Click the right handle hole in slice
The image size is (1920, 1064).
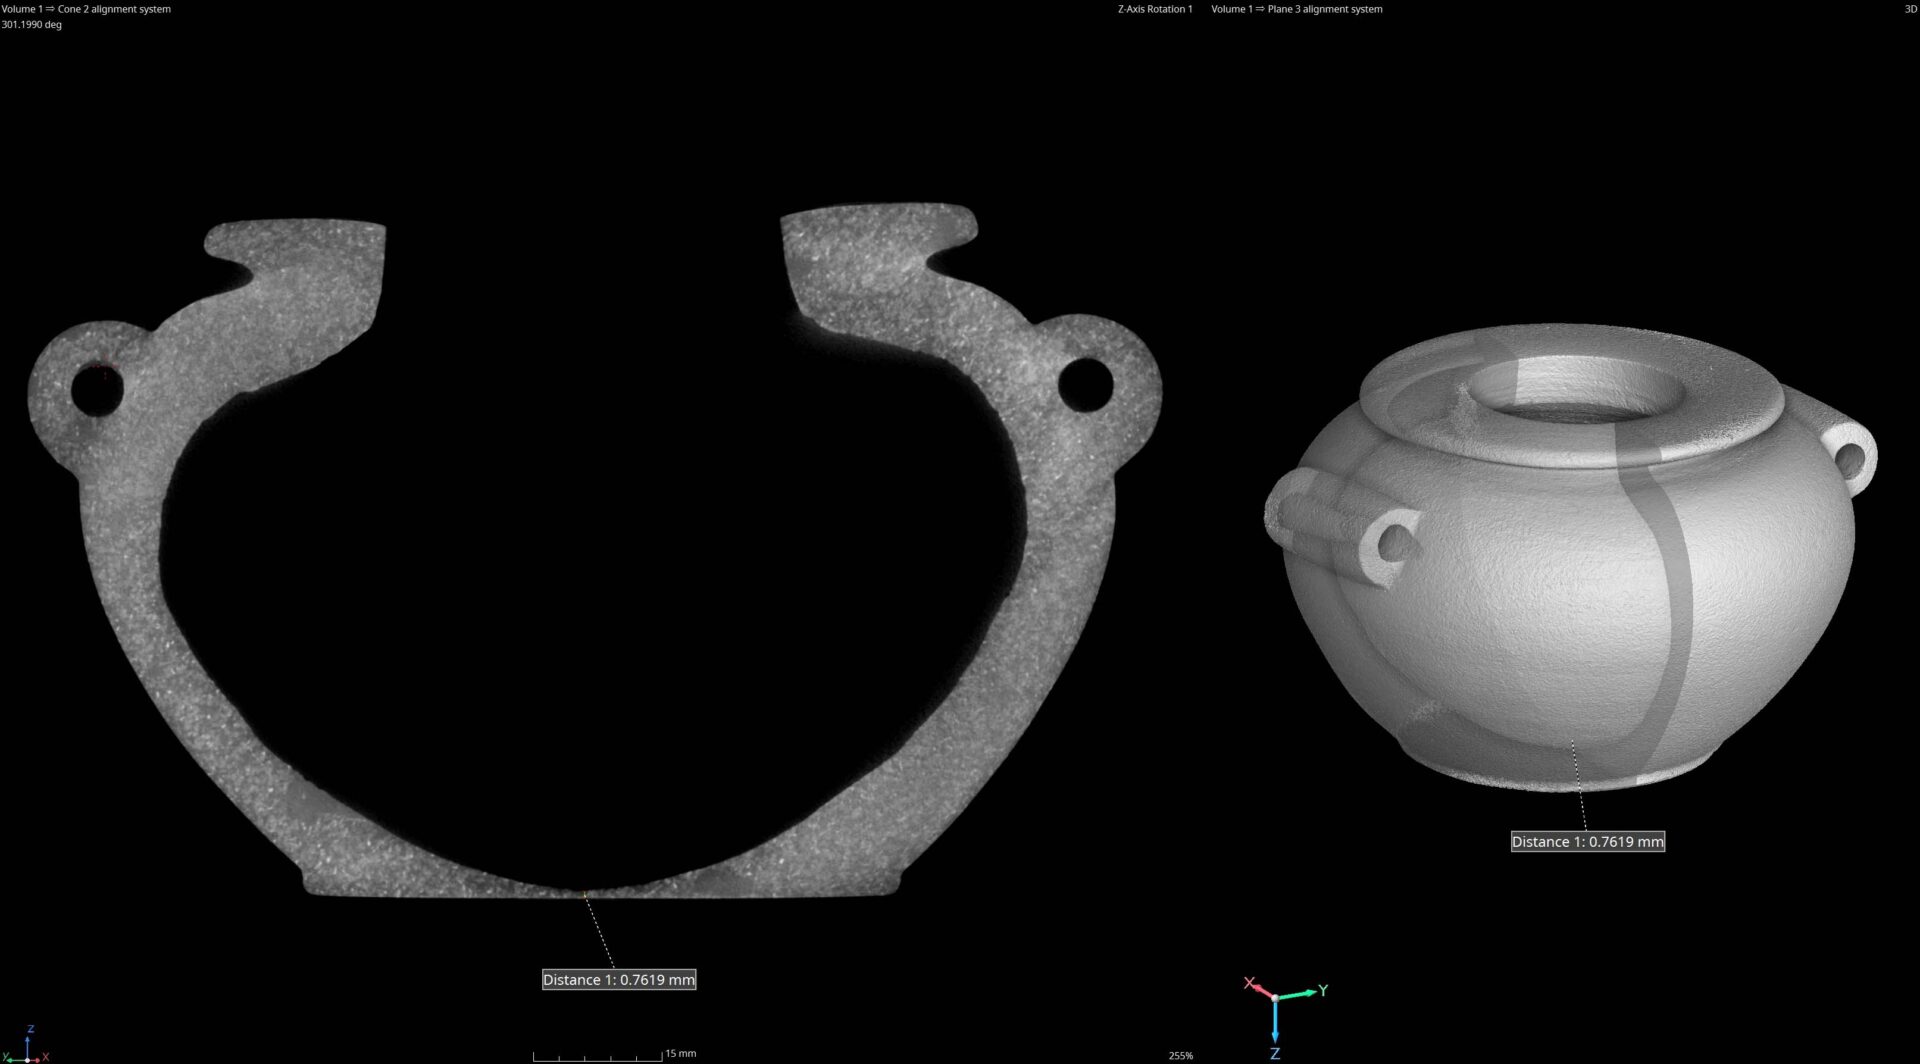click(1085, 384)
